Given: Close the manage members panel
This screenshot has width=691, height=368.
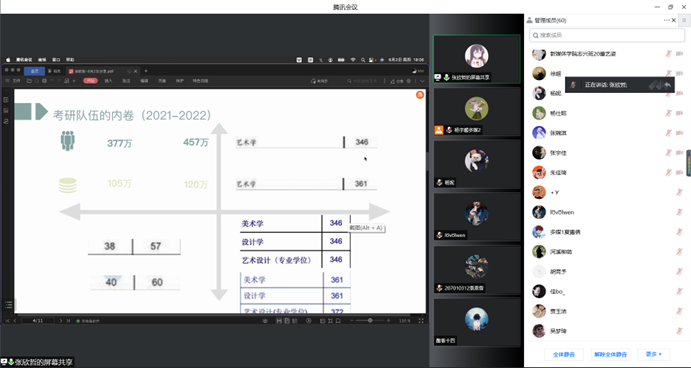Looking at the screenshot, I should tap(674, 20).
